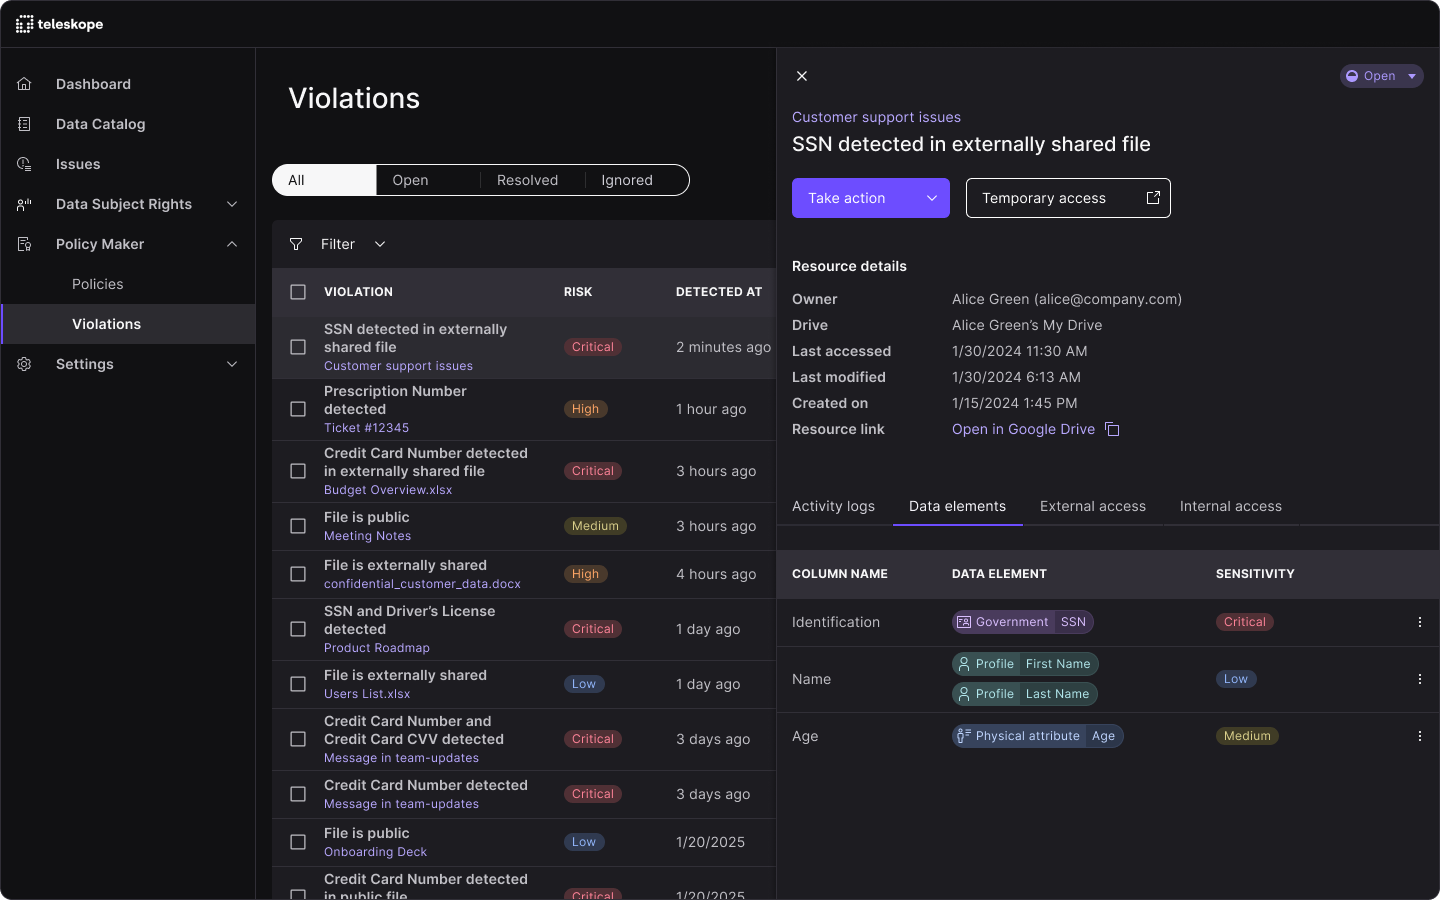Click the Government SSN data element tag
Viewport: 1440px width, 900px height.
click(x=1023, y=622)
